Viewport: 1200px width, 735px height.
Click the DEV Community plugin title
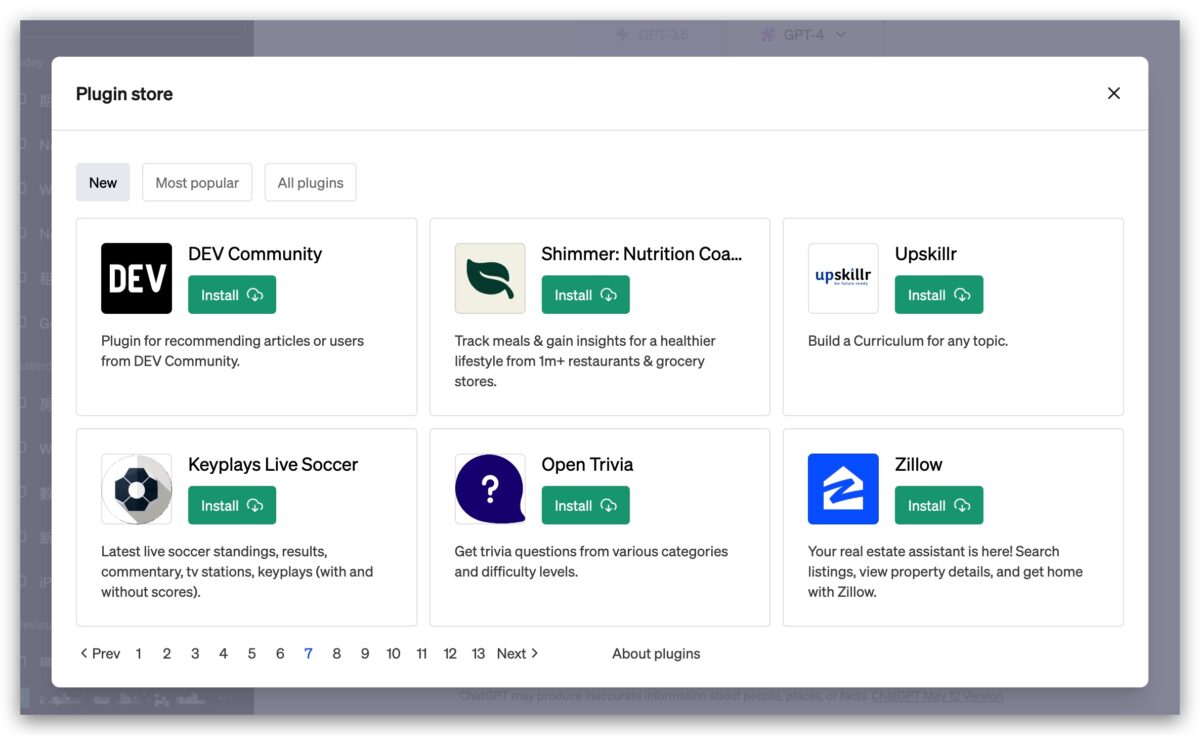coord(255,254)
